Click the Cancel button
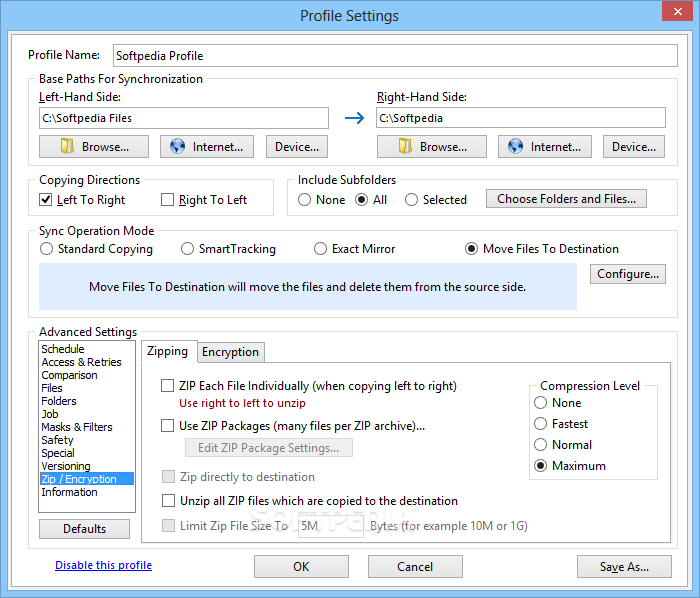700x598 pixels. (x=415, y=566)
